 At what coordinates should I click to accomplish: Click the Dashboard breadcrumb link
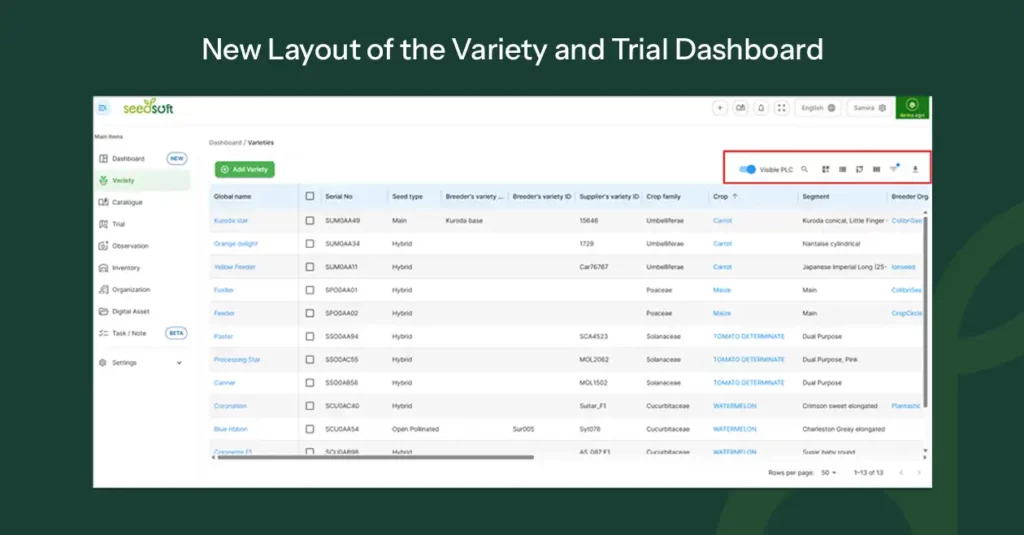[225, 142]
